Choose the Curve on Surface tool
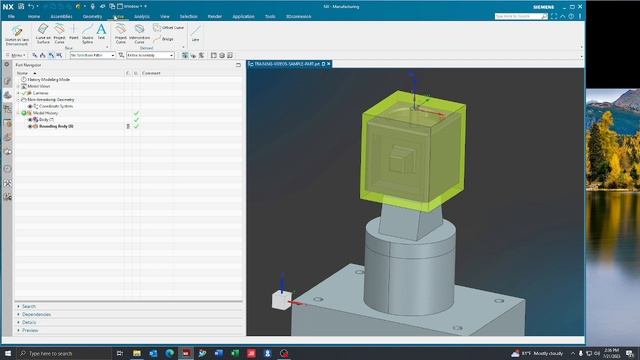Screen dimensions: 640x360 click(43, 33)
